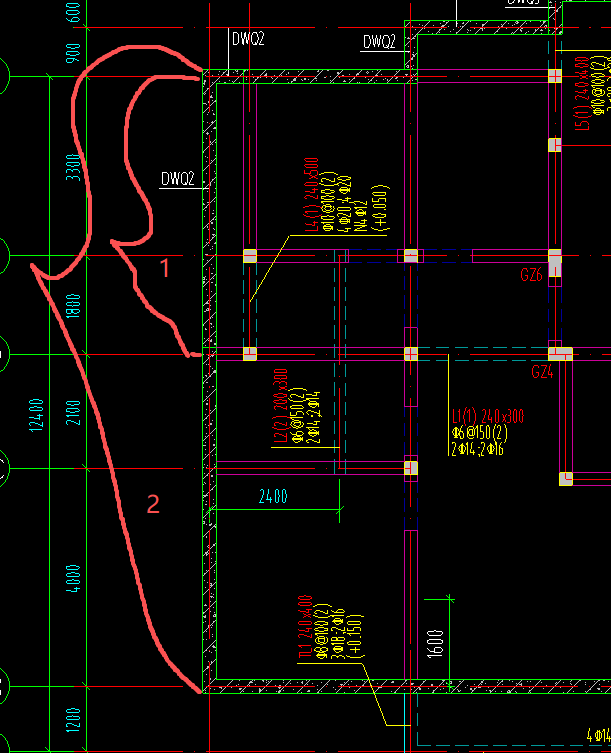Screen dimensions: 611x753
Task: Select the (+0.150) elevation note
Action: pos(356,636)
